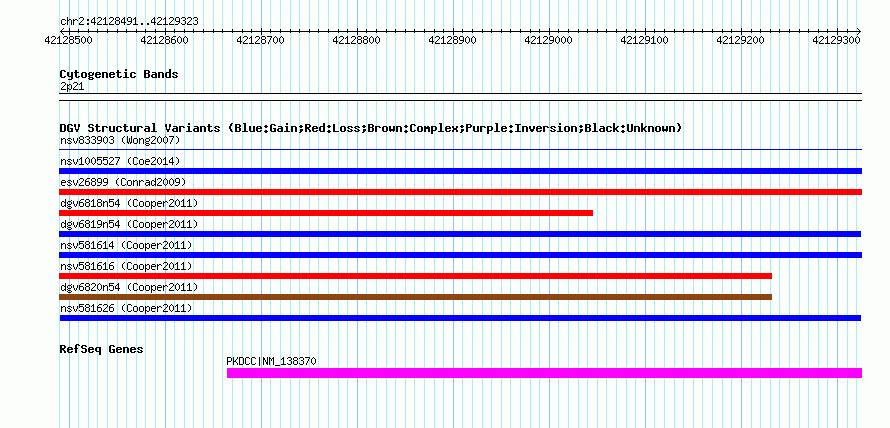Click the thin blue nsv833903 variant line
The image size is (890, 428).
[461, 150]
